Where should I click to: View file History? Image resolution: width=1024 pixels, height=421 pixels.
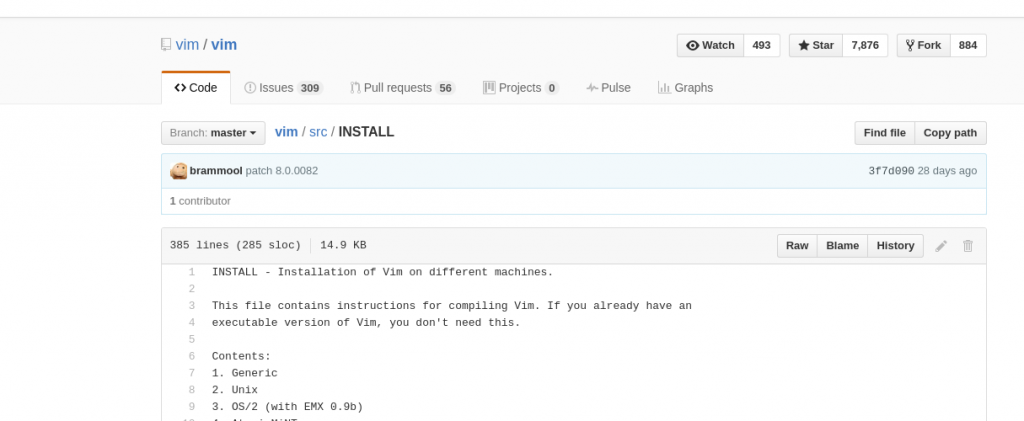pyautogui.click(x=895, y=246)
